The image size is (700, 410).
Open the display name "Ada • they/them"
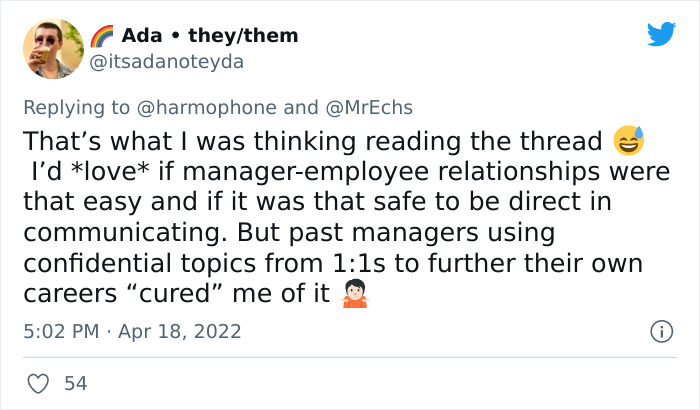[210, 36]
